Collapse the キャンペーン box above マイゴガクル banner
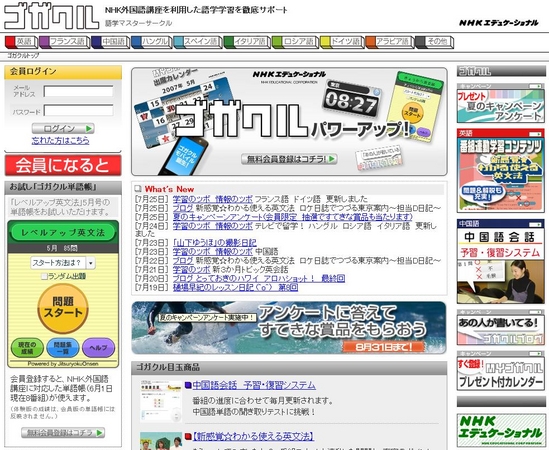 pos(535,353)
